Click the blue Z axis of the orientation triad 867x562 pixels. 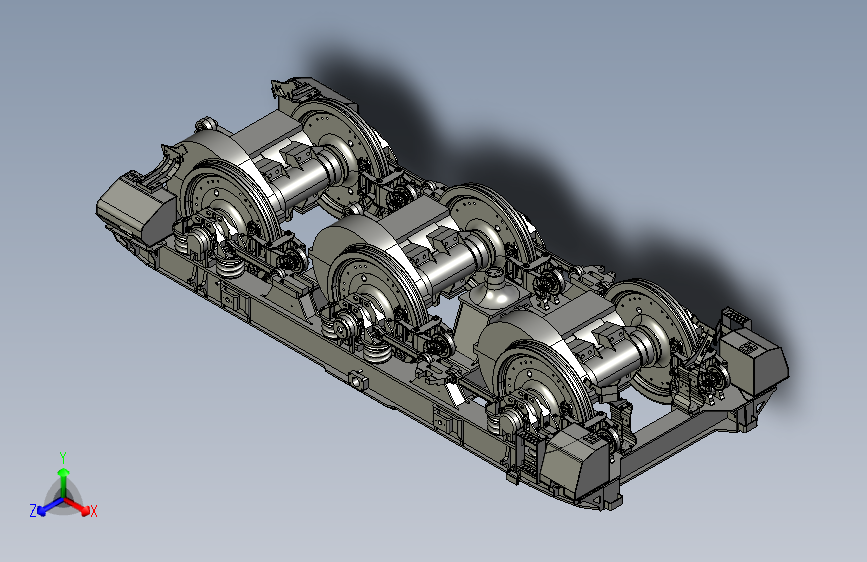click(x=50, y=506)
